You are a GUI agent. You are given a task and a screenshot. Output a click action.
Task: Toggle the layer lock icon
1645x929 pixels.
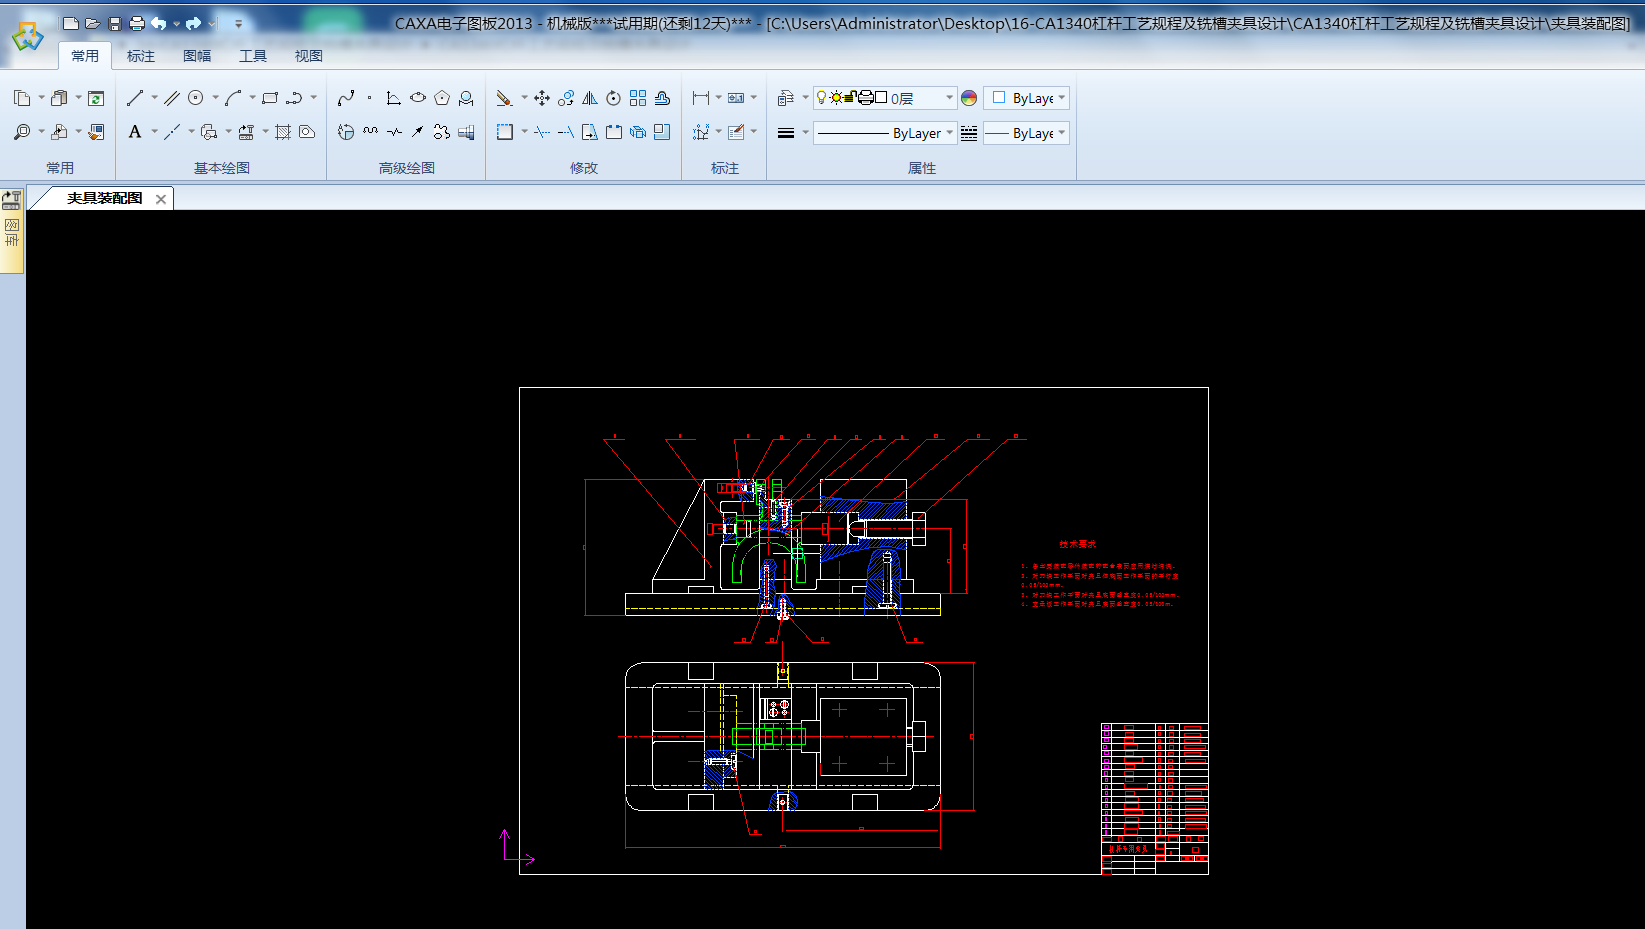(850, 97)
